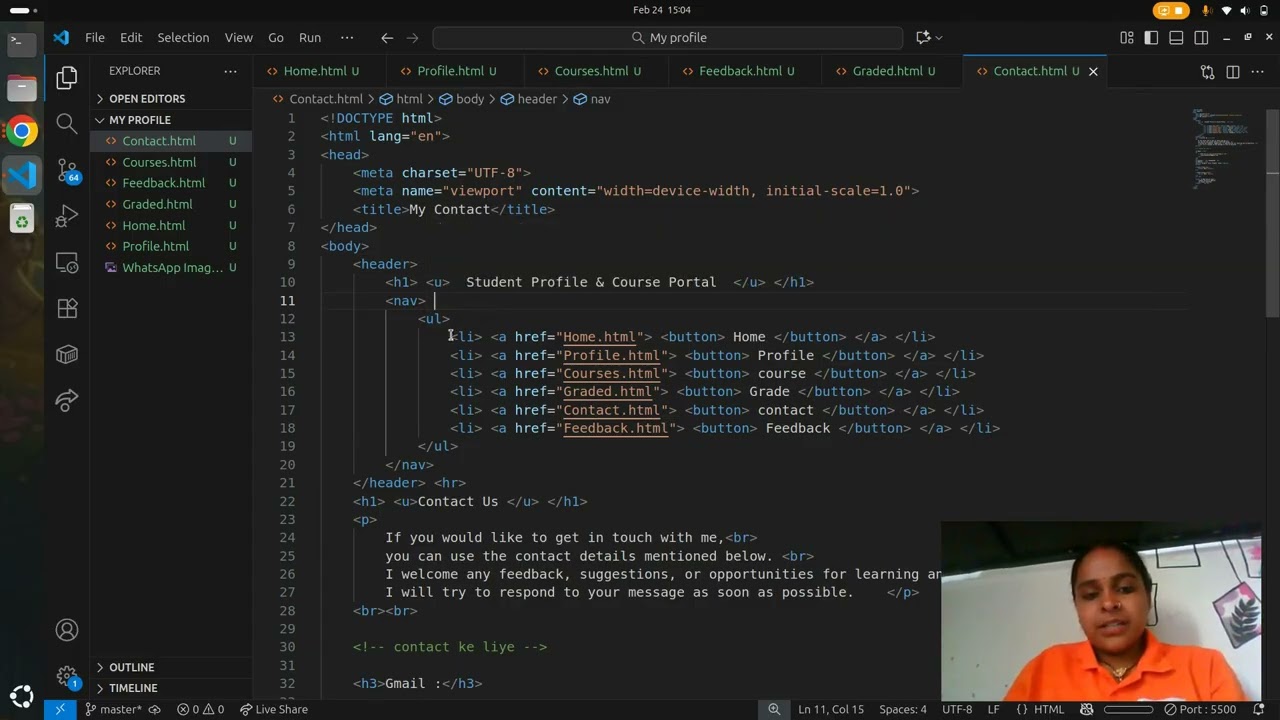The image size is (1280, 720).
Task: Expand the OPEN EDITORS section
Action: (x=147, y=99)
